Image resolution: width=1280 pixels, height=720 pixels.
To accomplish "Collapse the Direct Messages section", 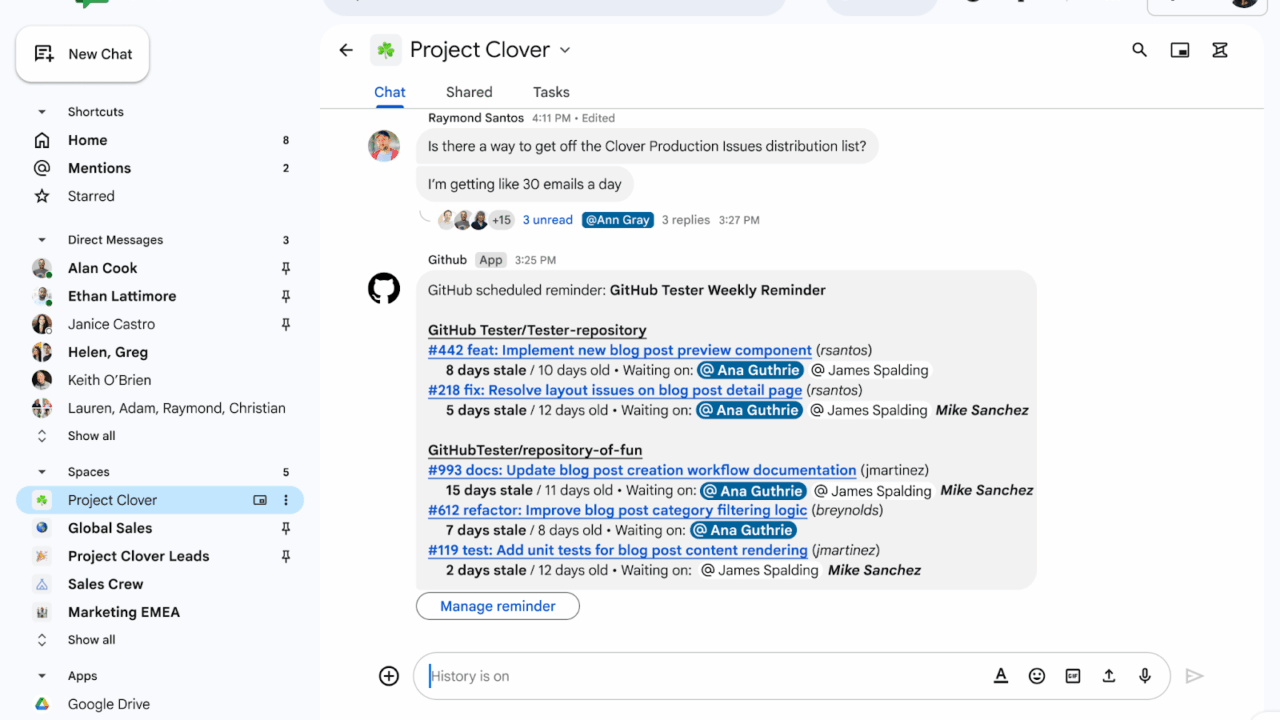I will click(42, 240).
